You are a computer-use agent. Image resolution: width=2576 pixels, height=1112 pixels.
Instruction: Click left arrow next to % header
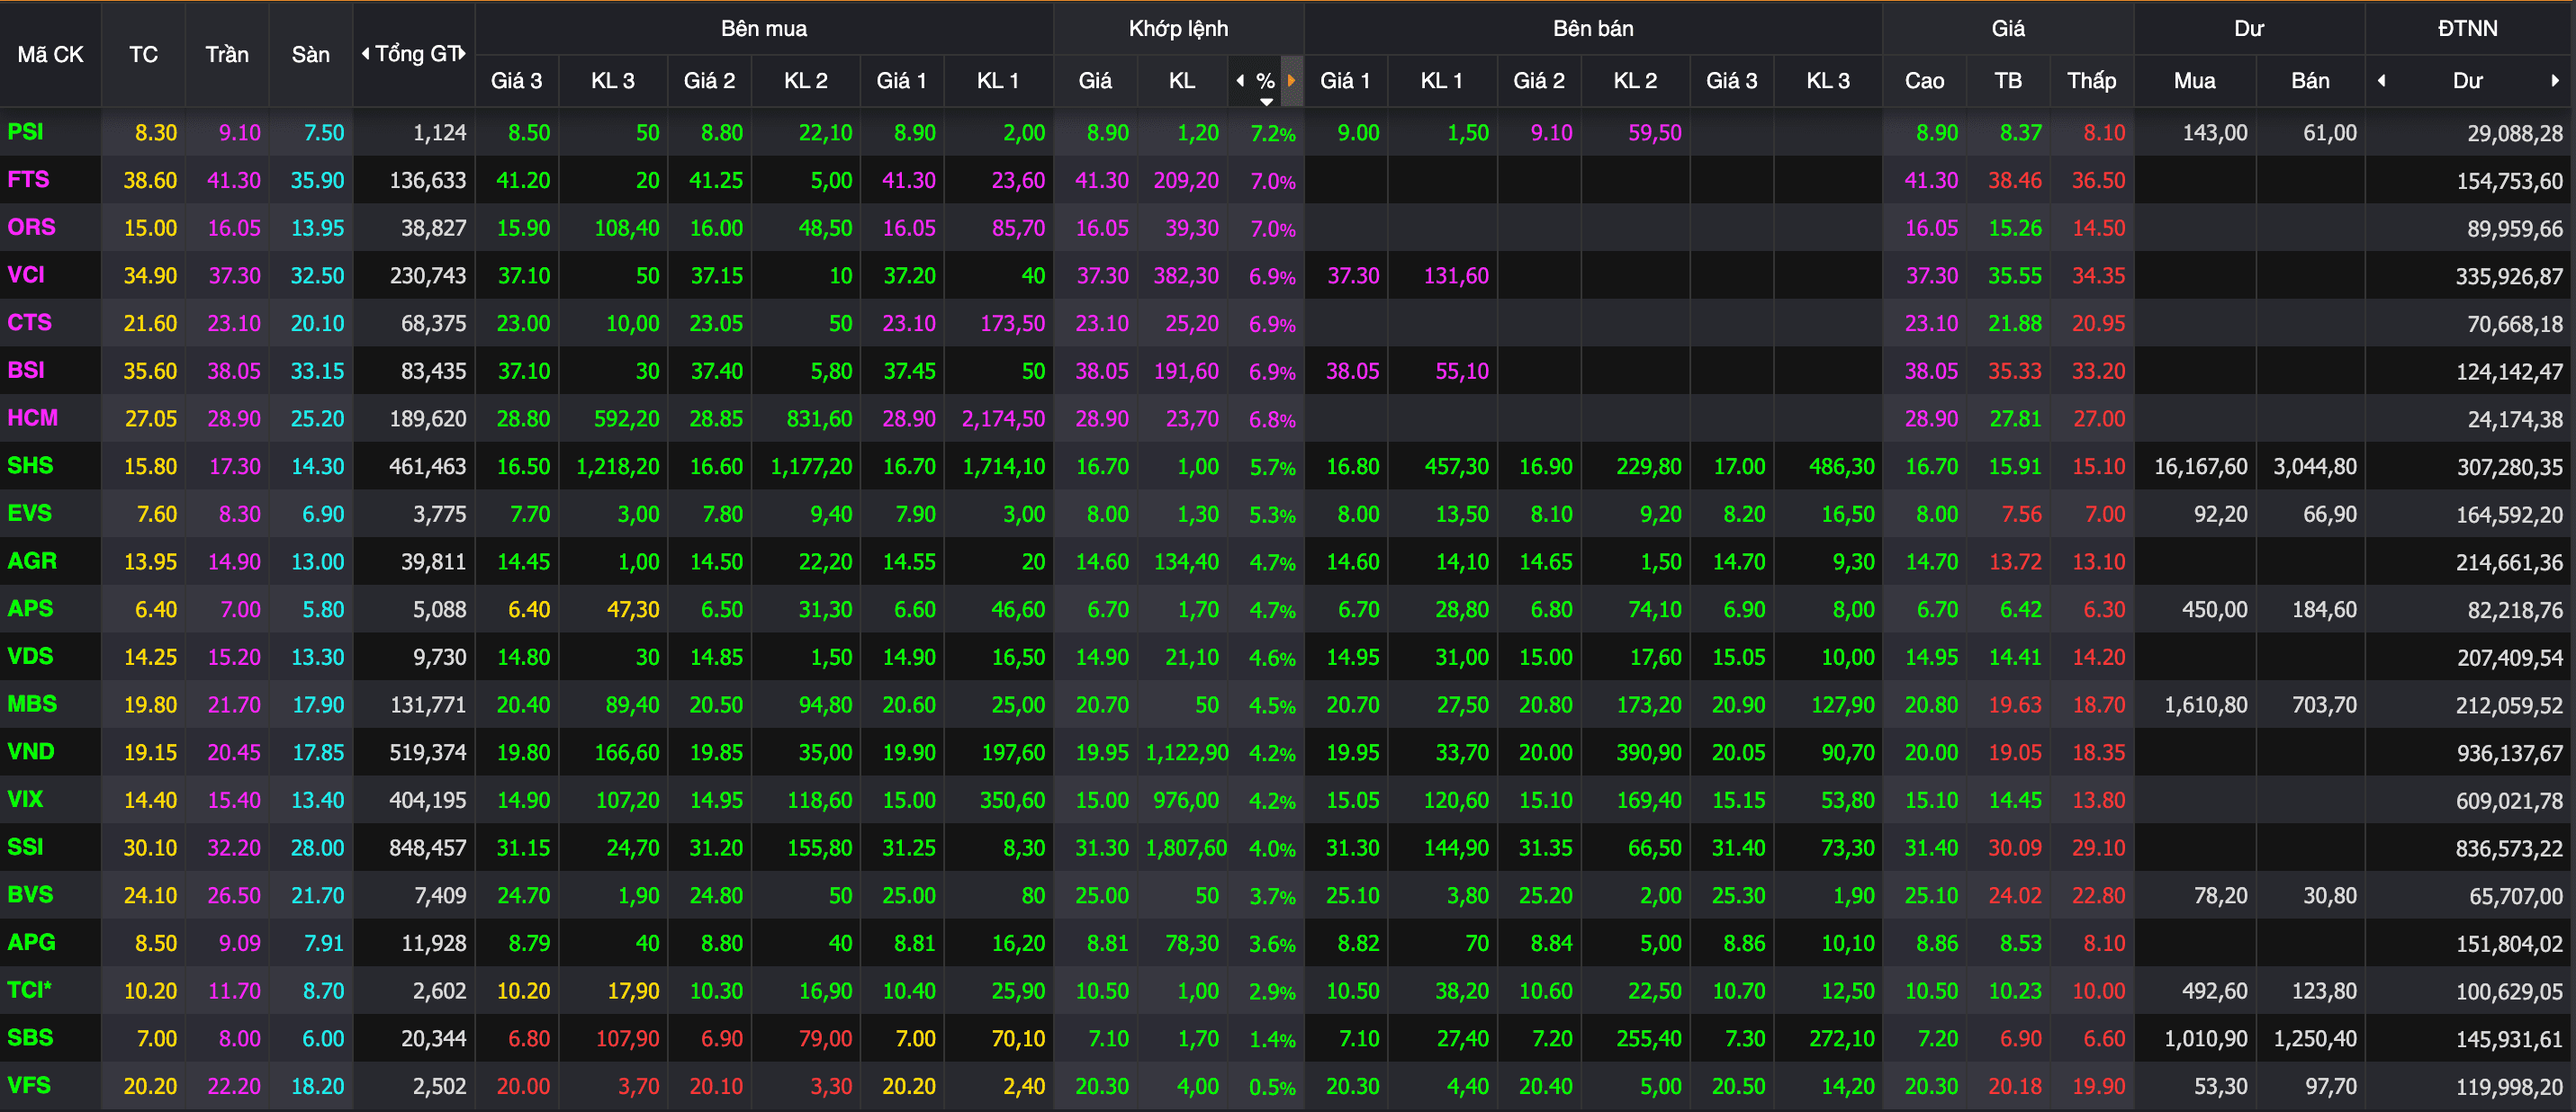coord(1241,80)
